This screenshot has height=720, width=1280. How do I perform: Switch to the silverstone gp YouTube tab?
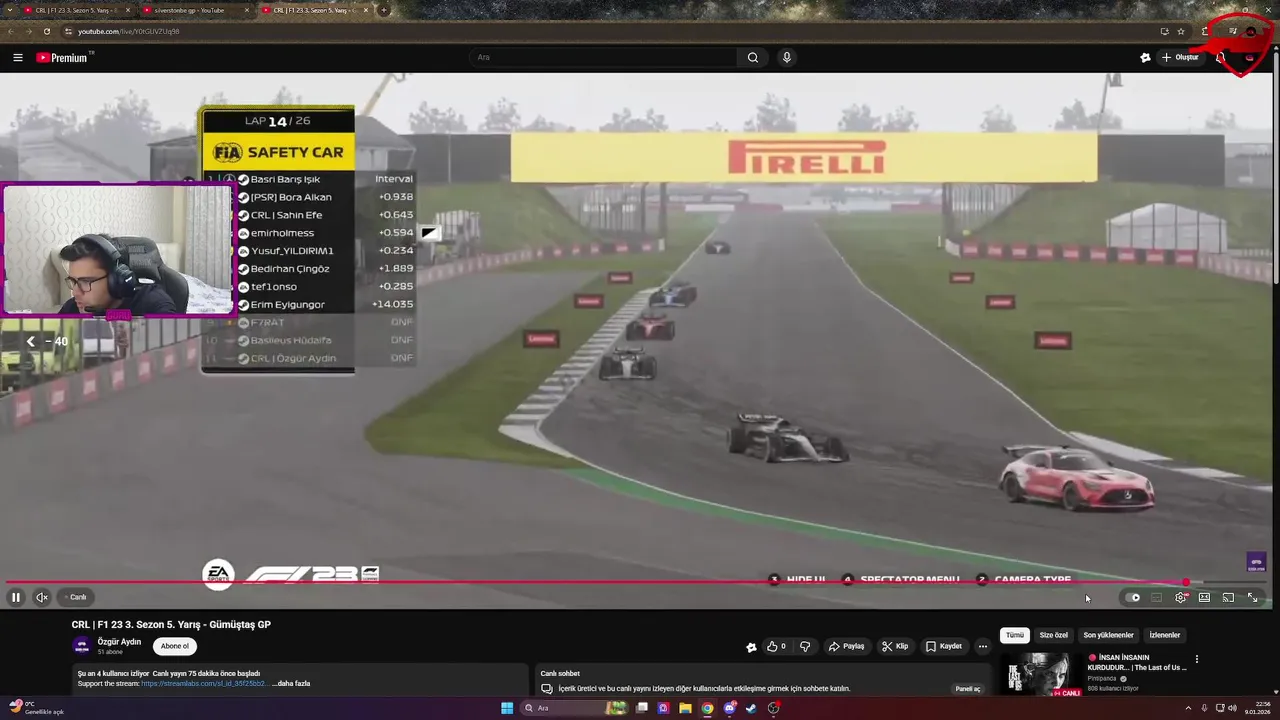[x=195, y=10]
